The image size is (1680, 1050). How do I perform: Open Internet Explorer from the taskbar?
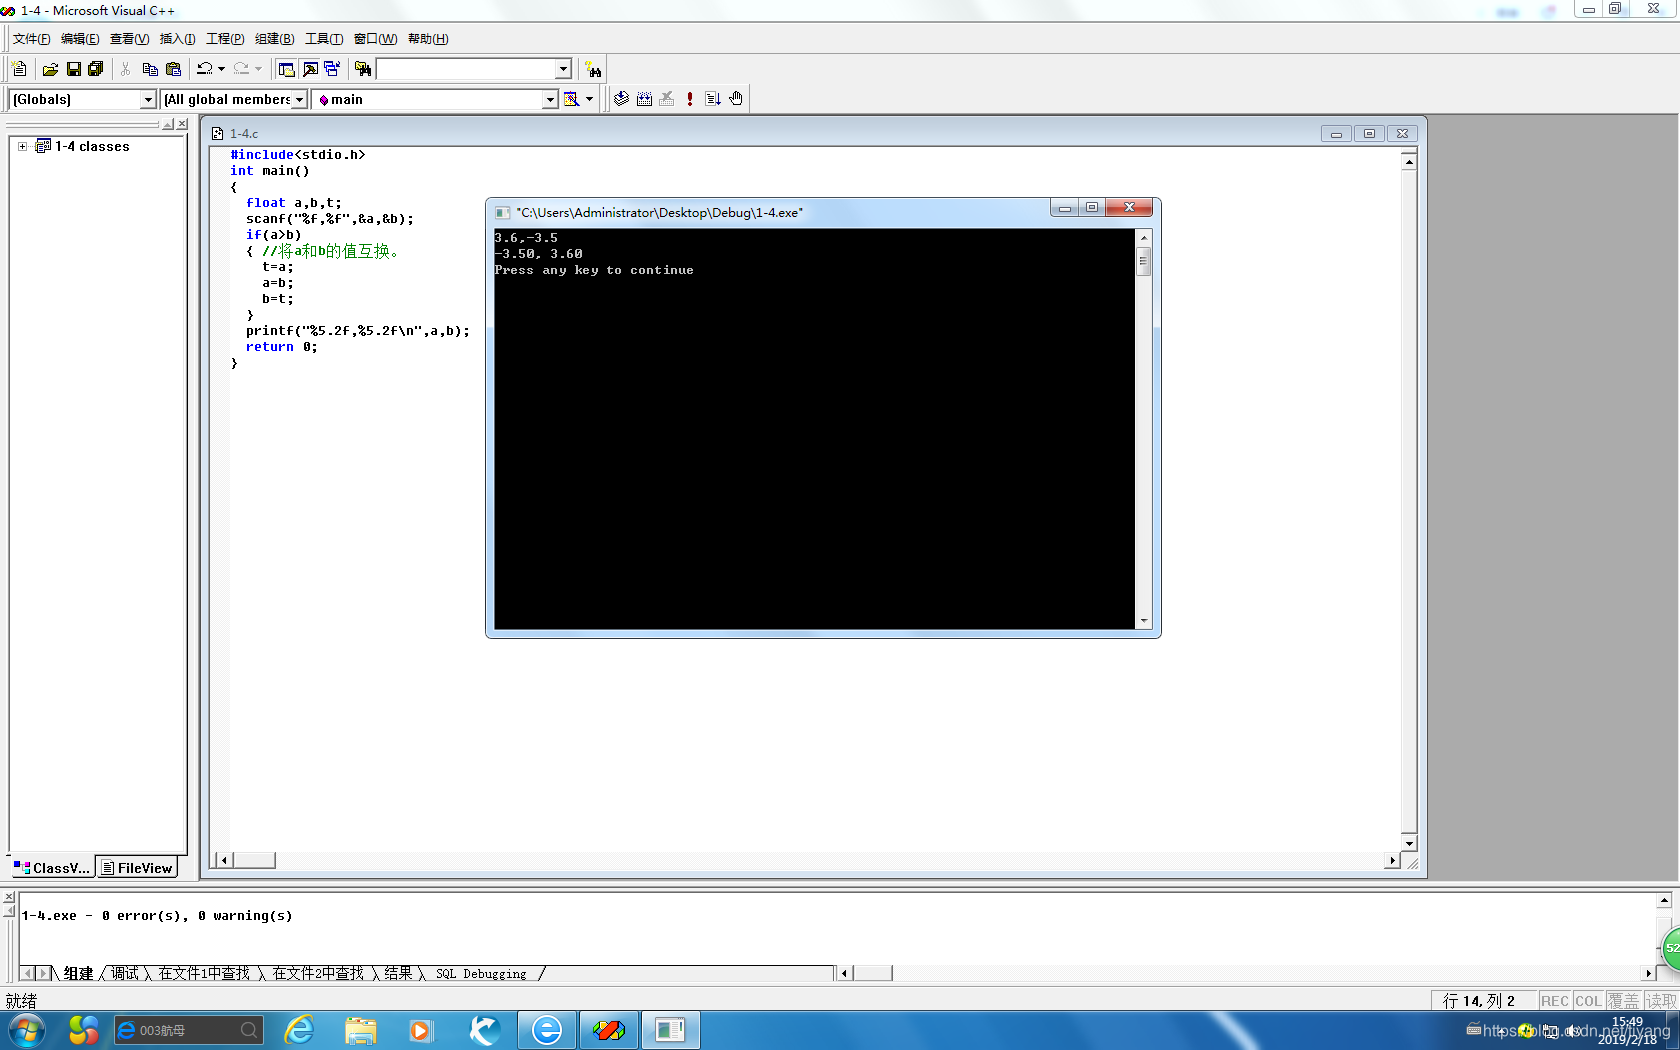299,1030
